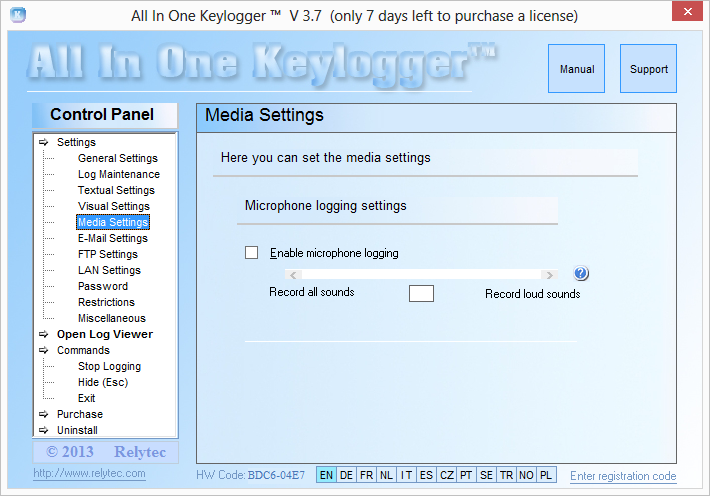Visit the www.relytec.com link

[89, 473]
